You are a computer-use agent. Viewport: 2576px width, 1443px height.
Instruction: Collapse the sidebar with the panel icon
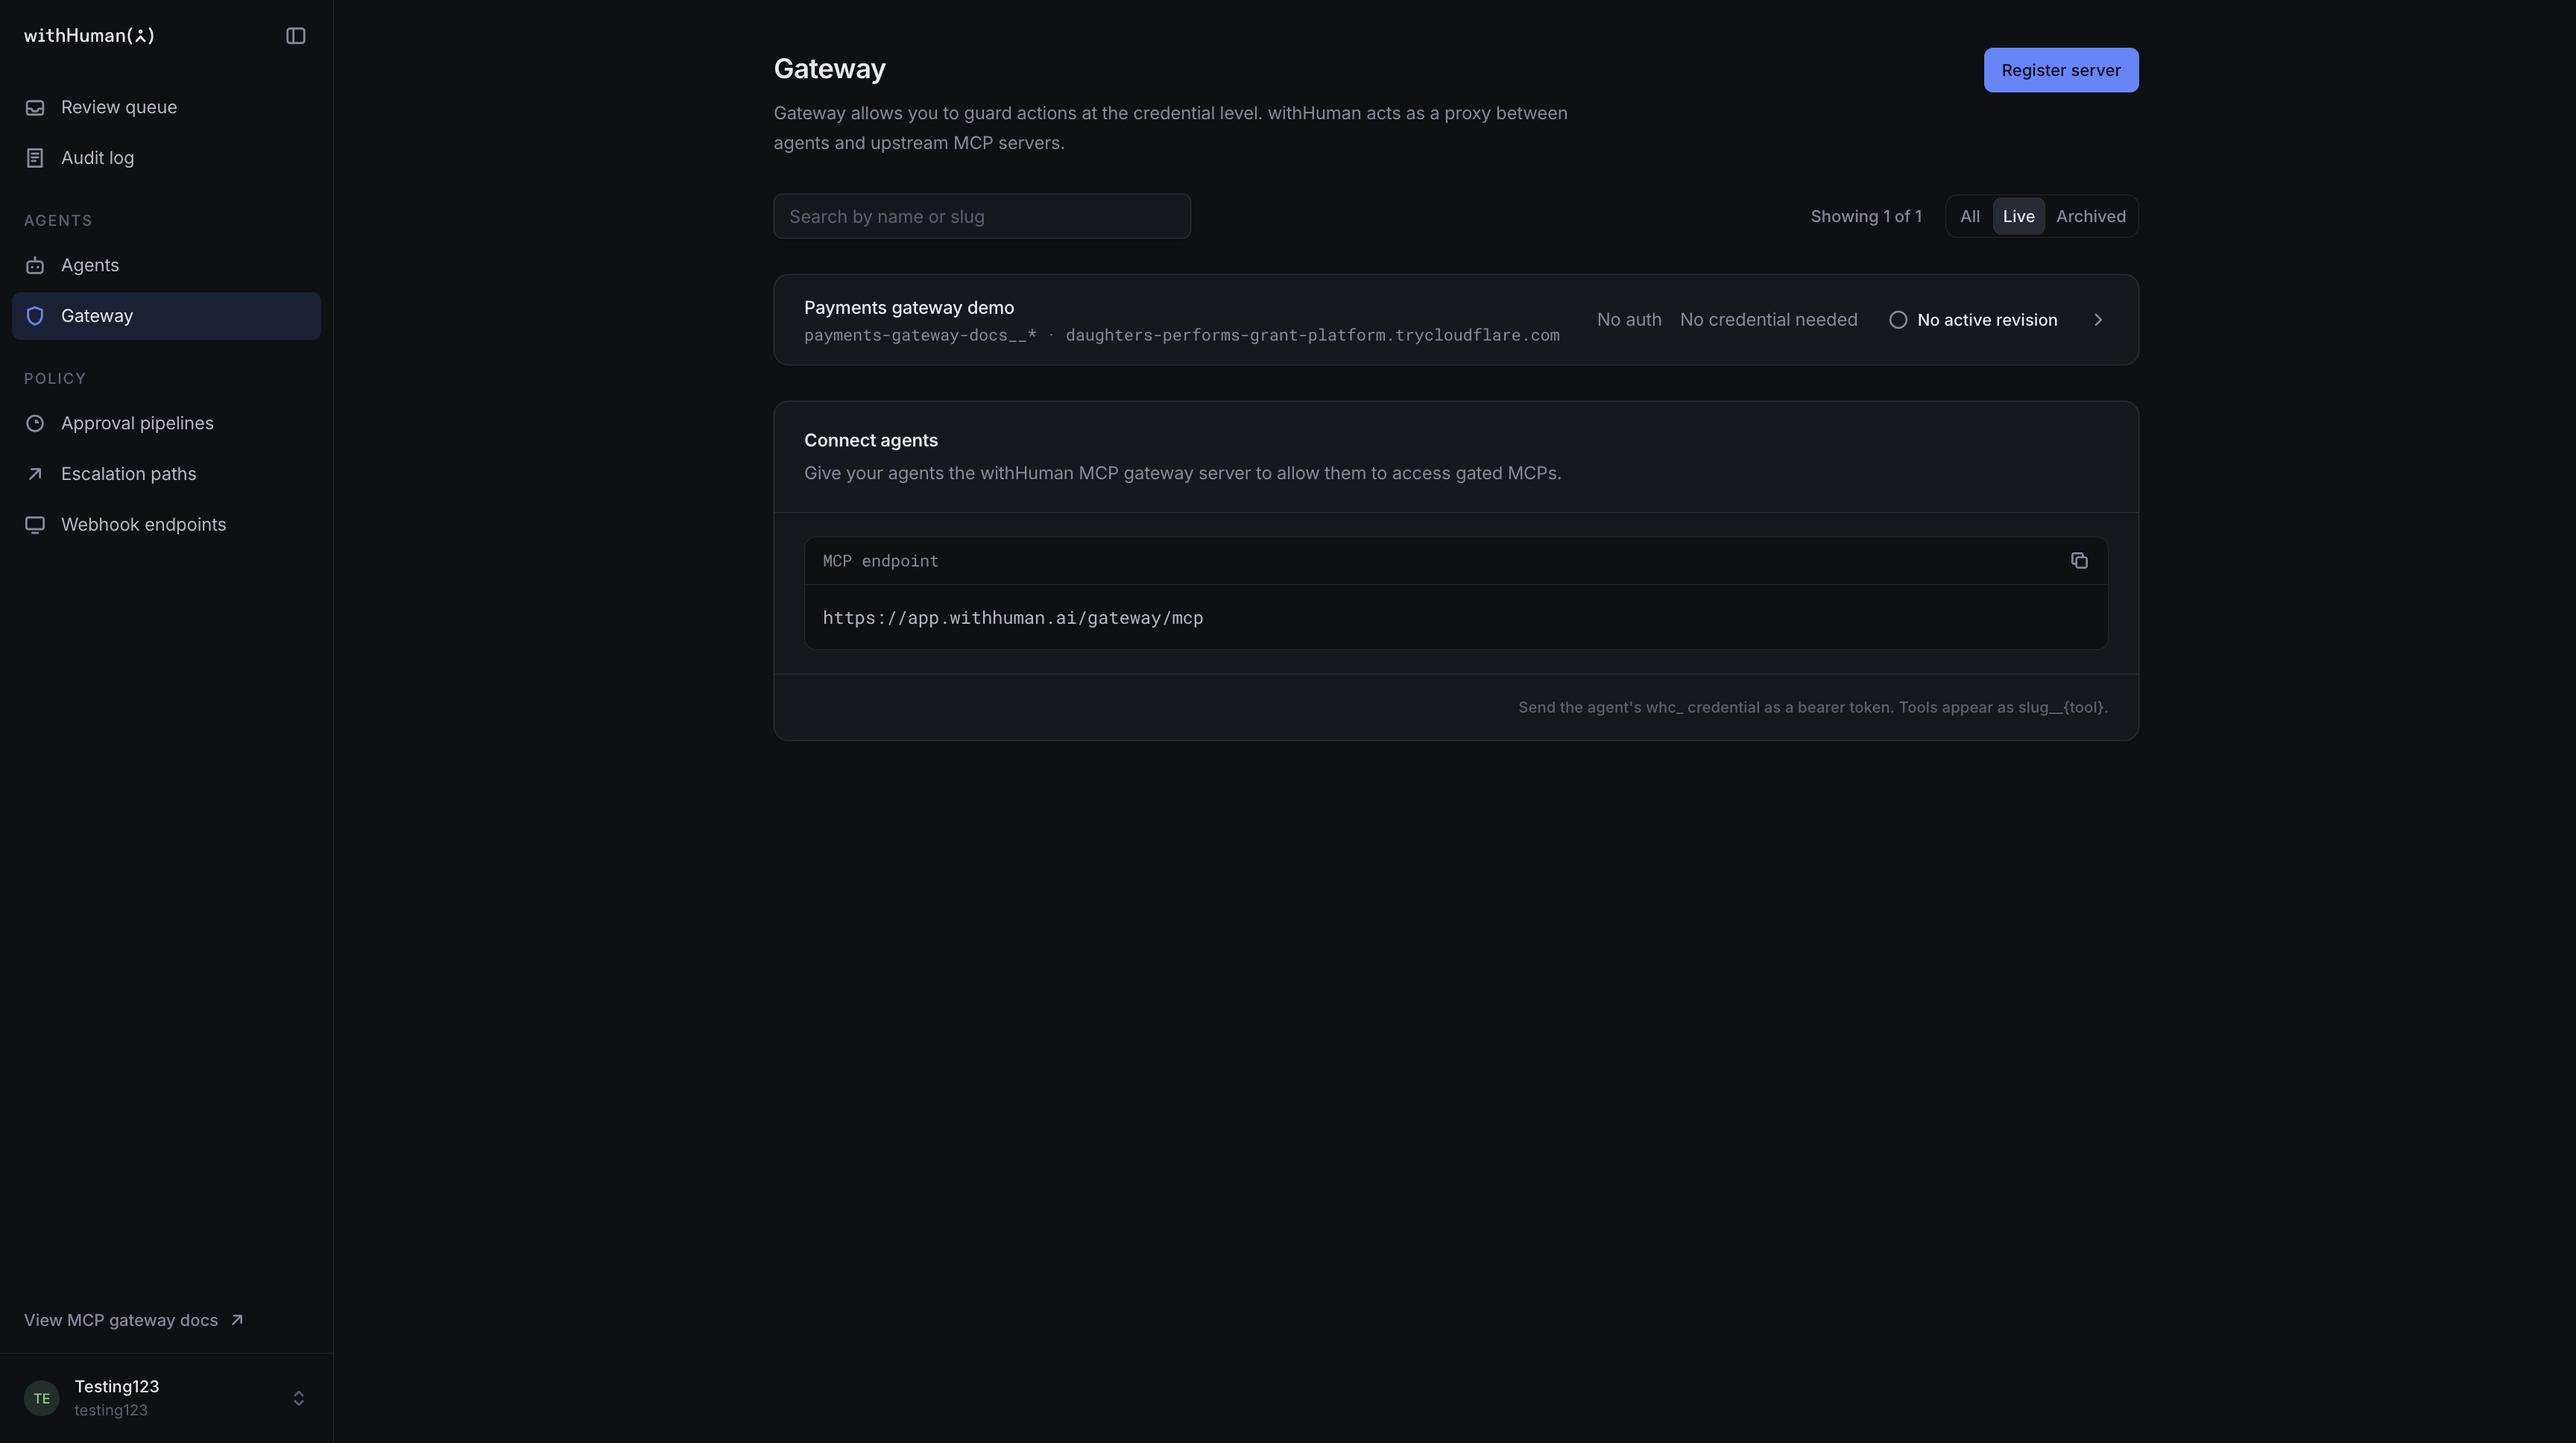pos(295,36)
